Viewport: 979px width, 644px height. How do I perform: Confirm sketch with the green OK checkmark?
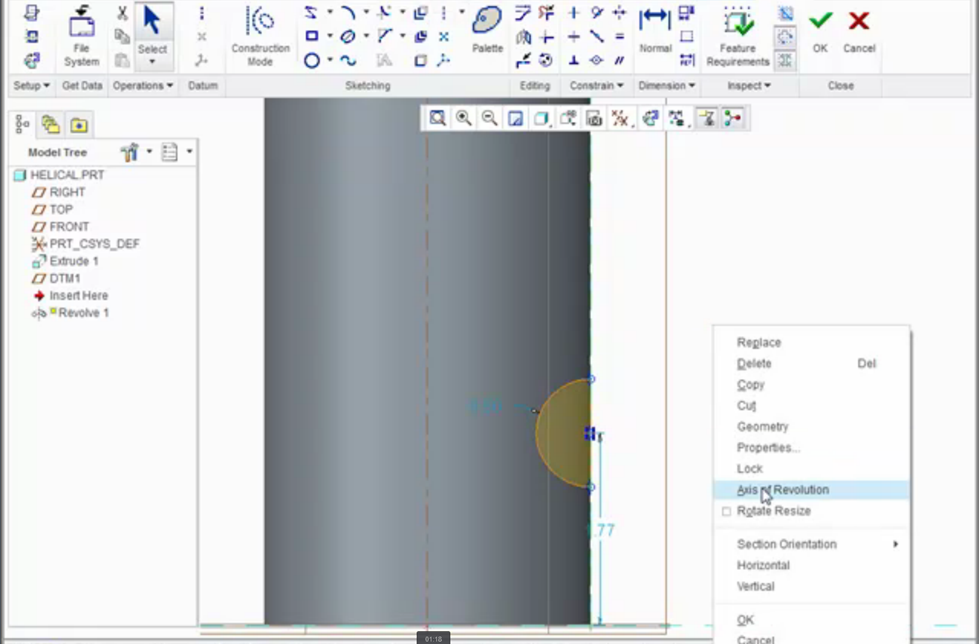click(819, 19)
